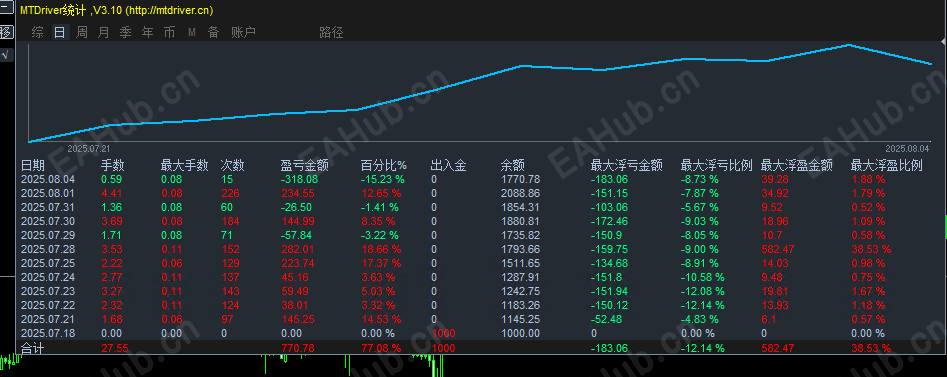Click the 282.01 profit value
Screen dimensions: 947x377
pyautogui.click(x=297, y=249)
